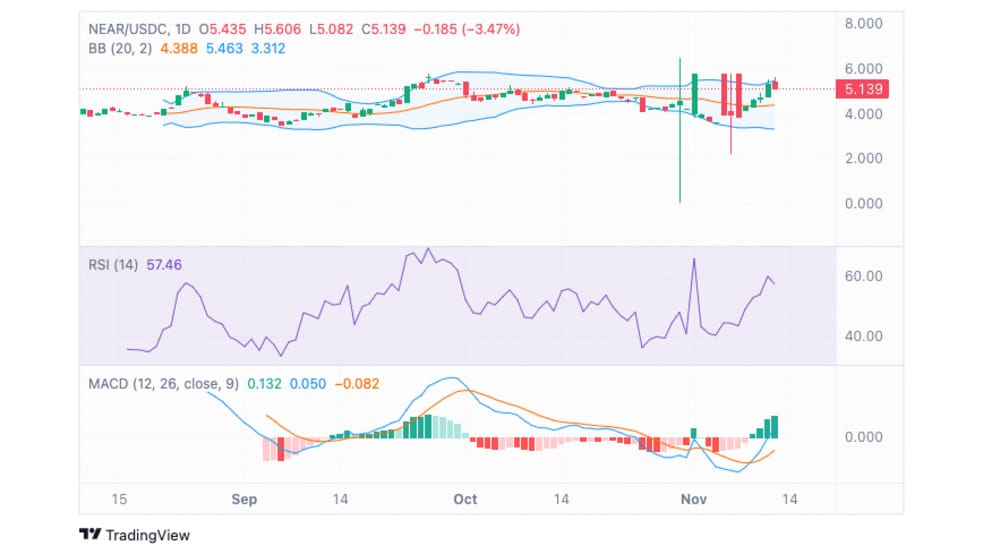The height and width of the screenshot is (554, 984).
Task: Click the green MACD histogram value 0.132
Action: click(264, 383)
